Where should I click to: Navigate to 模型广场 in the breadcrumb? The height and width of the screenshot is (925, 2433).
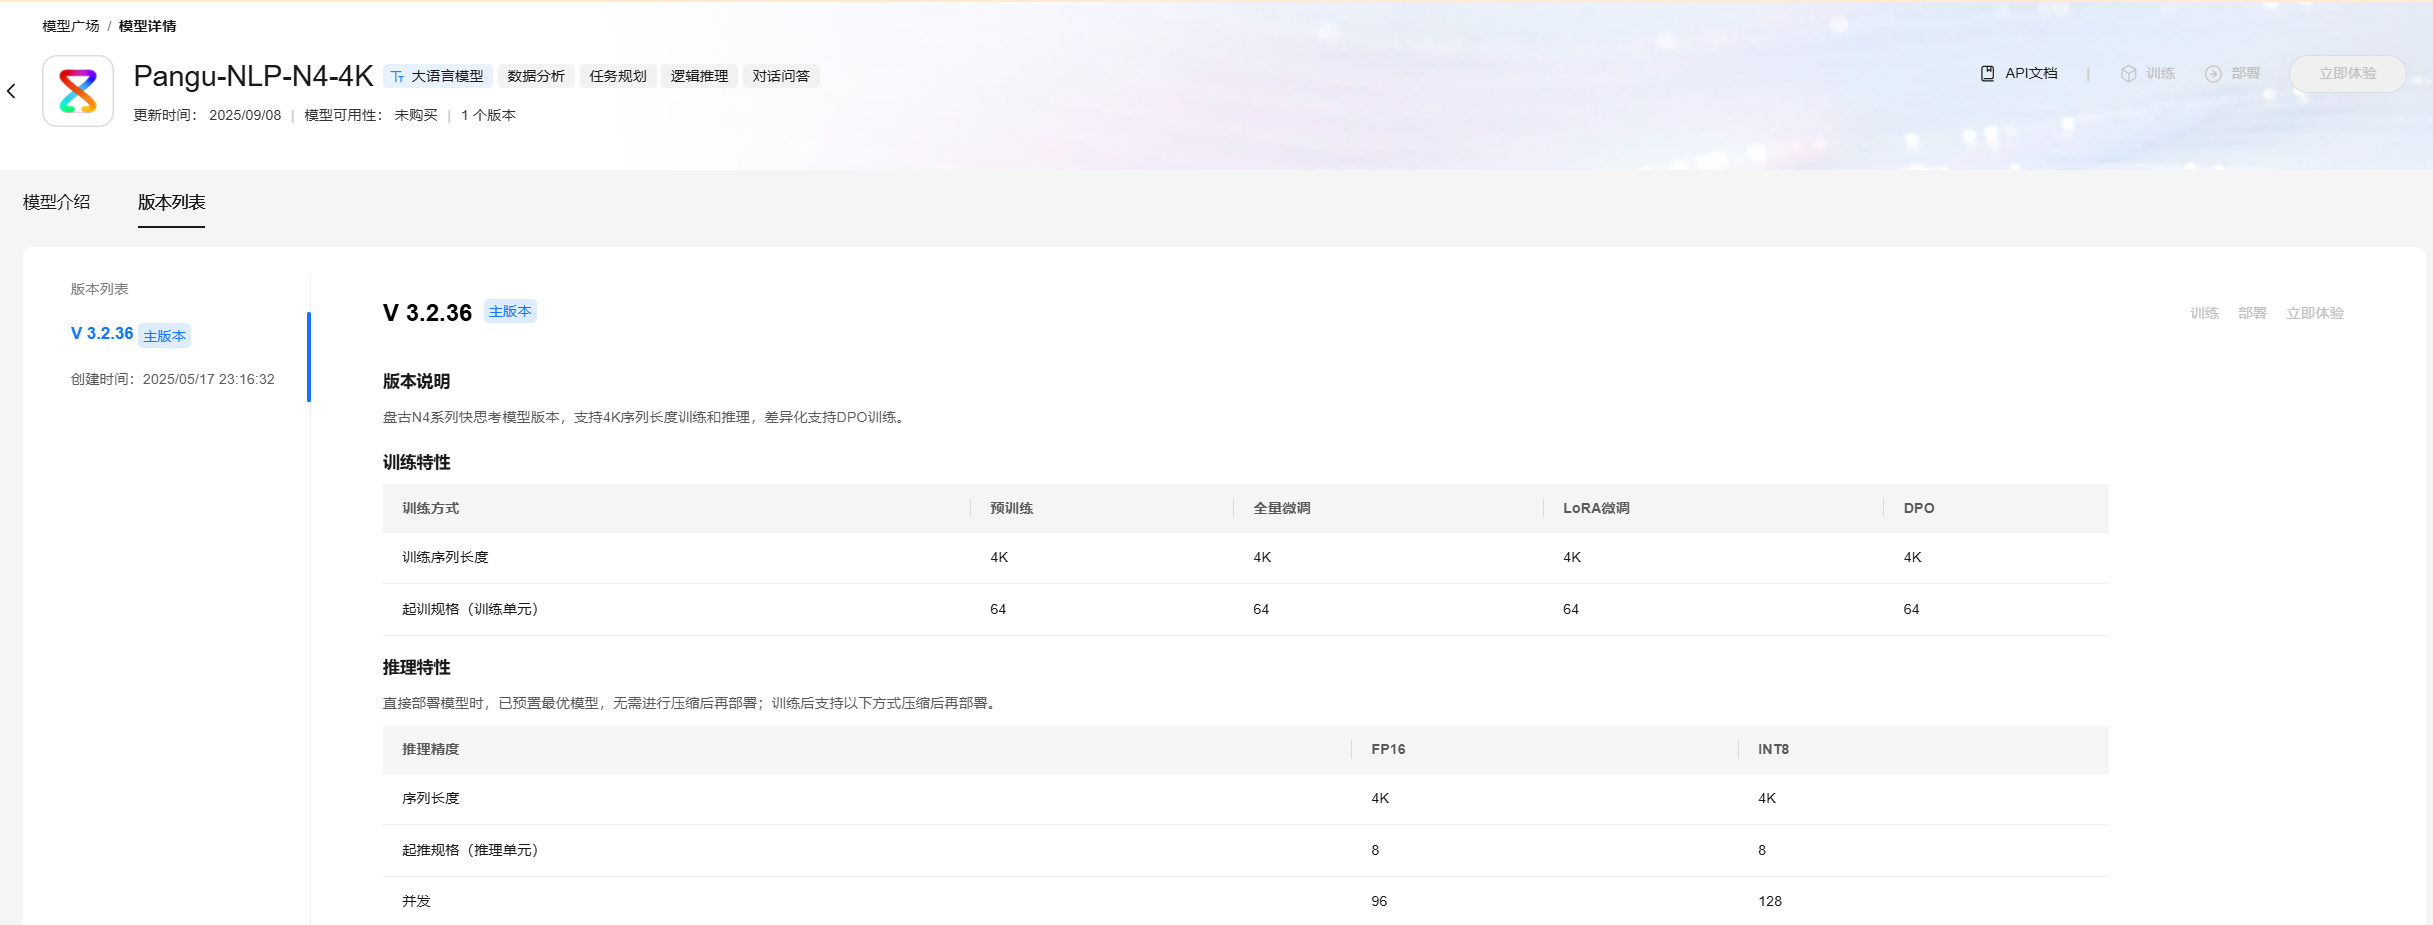(x=71, y=26)
